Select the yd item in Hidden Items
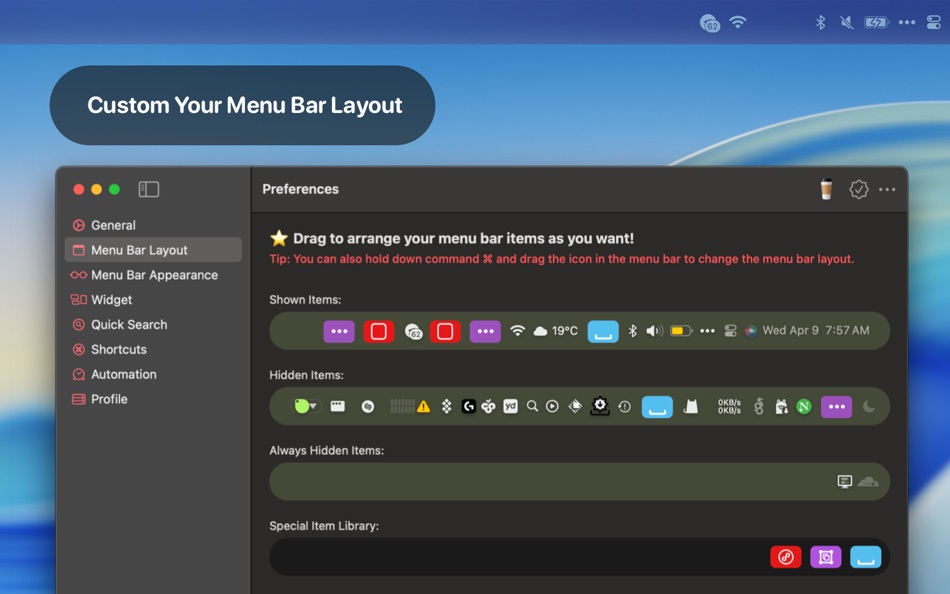The height and width of the screenshot is (594, 950). pos(511,406)
